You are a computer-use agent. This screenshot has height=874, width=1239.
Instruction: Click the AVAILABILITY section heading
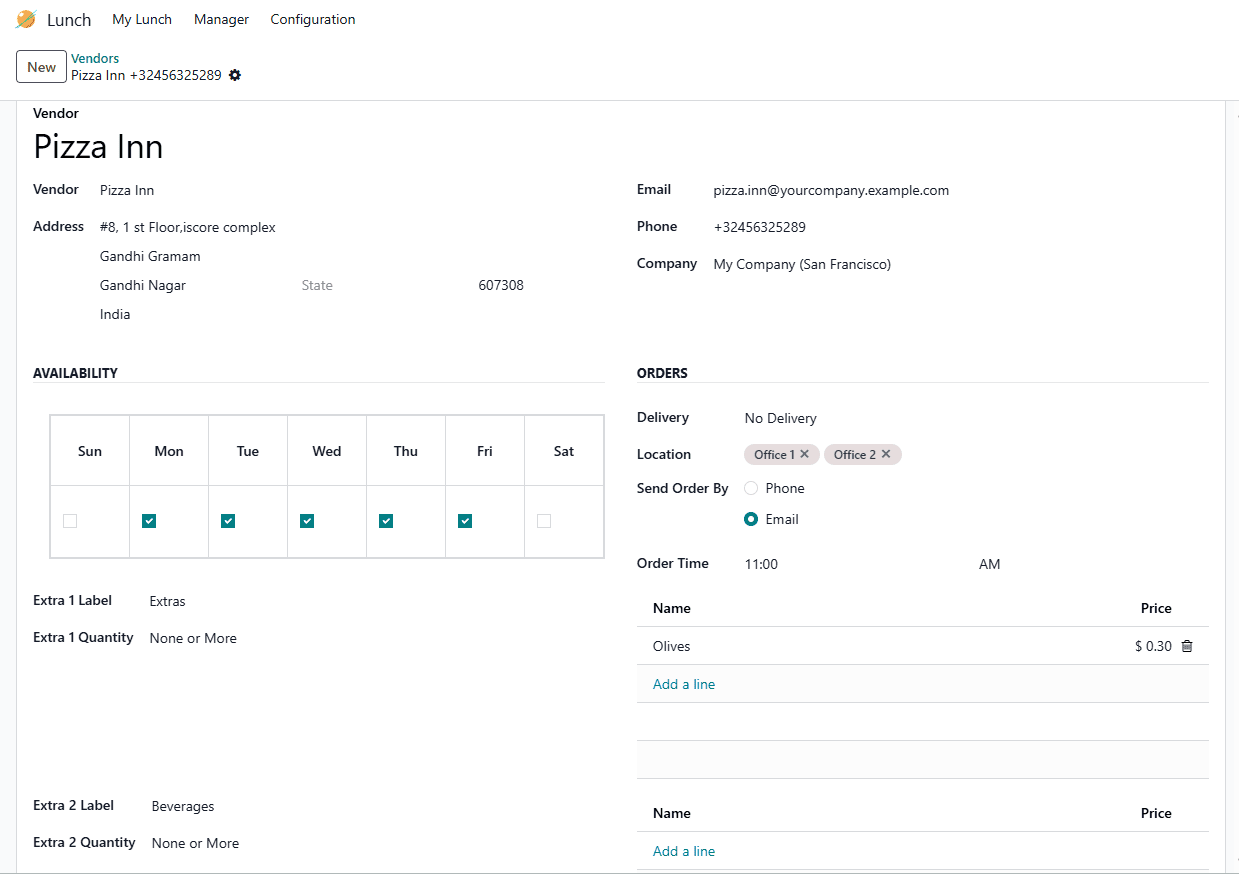(75, 373)
